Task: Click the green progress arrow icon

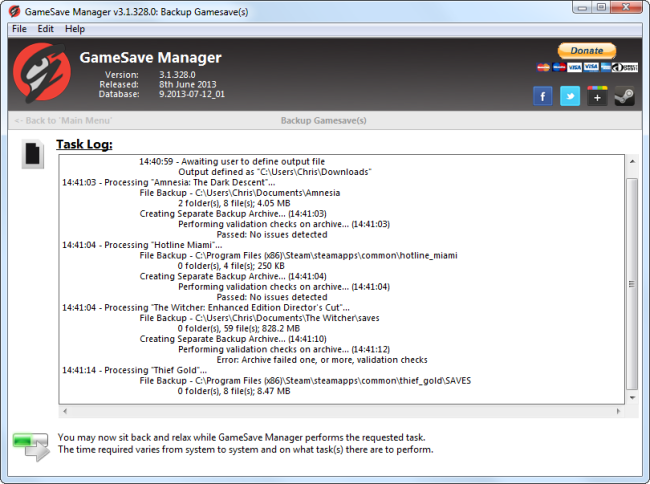Action: 31,447
